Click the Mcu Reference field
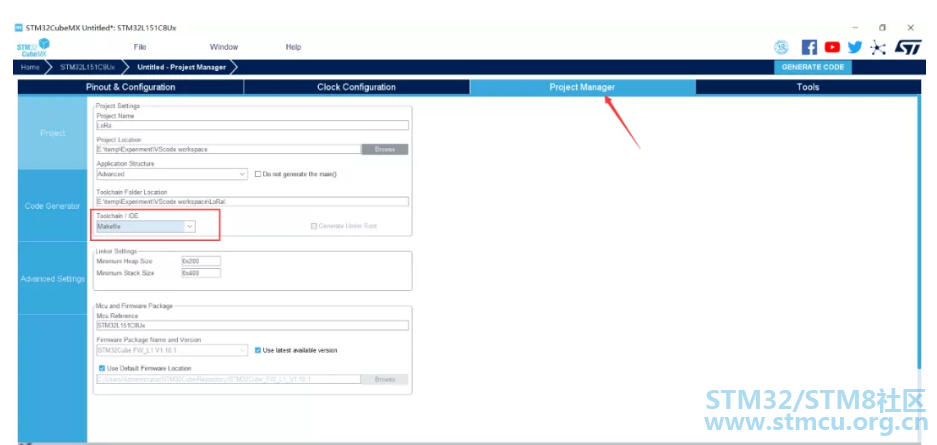Image resolution: width=937 pixels, height=445 pixels. click(252, 326)
